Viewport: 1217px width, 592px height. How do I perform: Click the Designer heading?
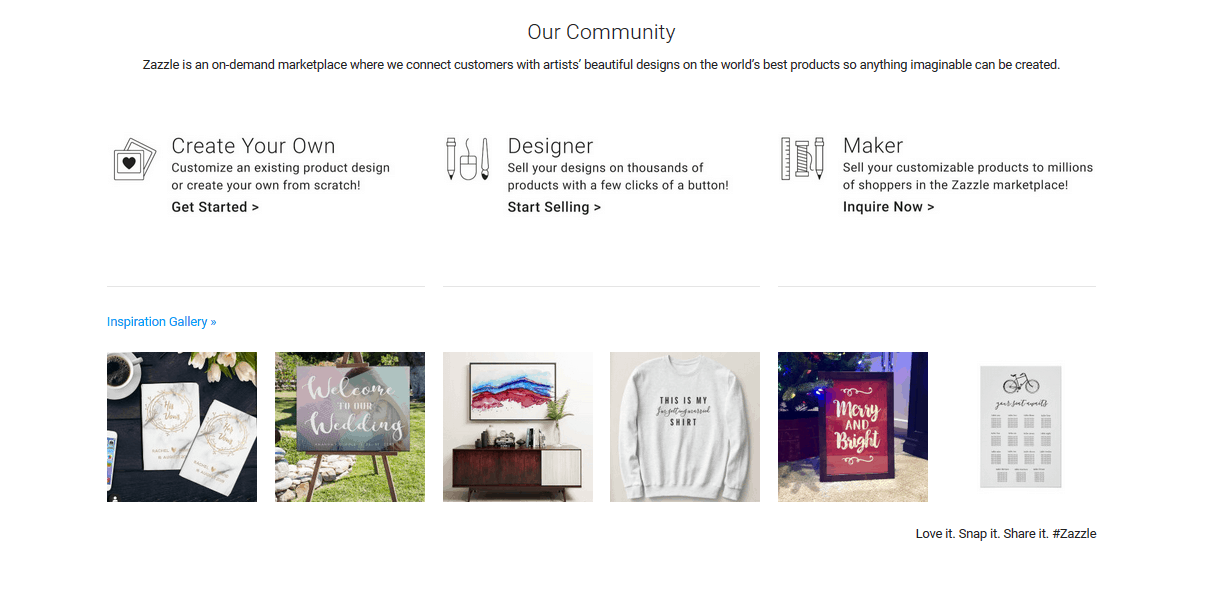pos(550,146)
